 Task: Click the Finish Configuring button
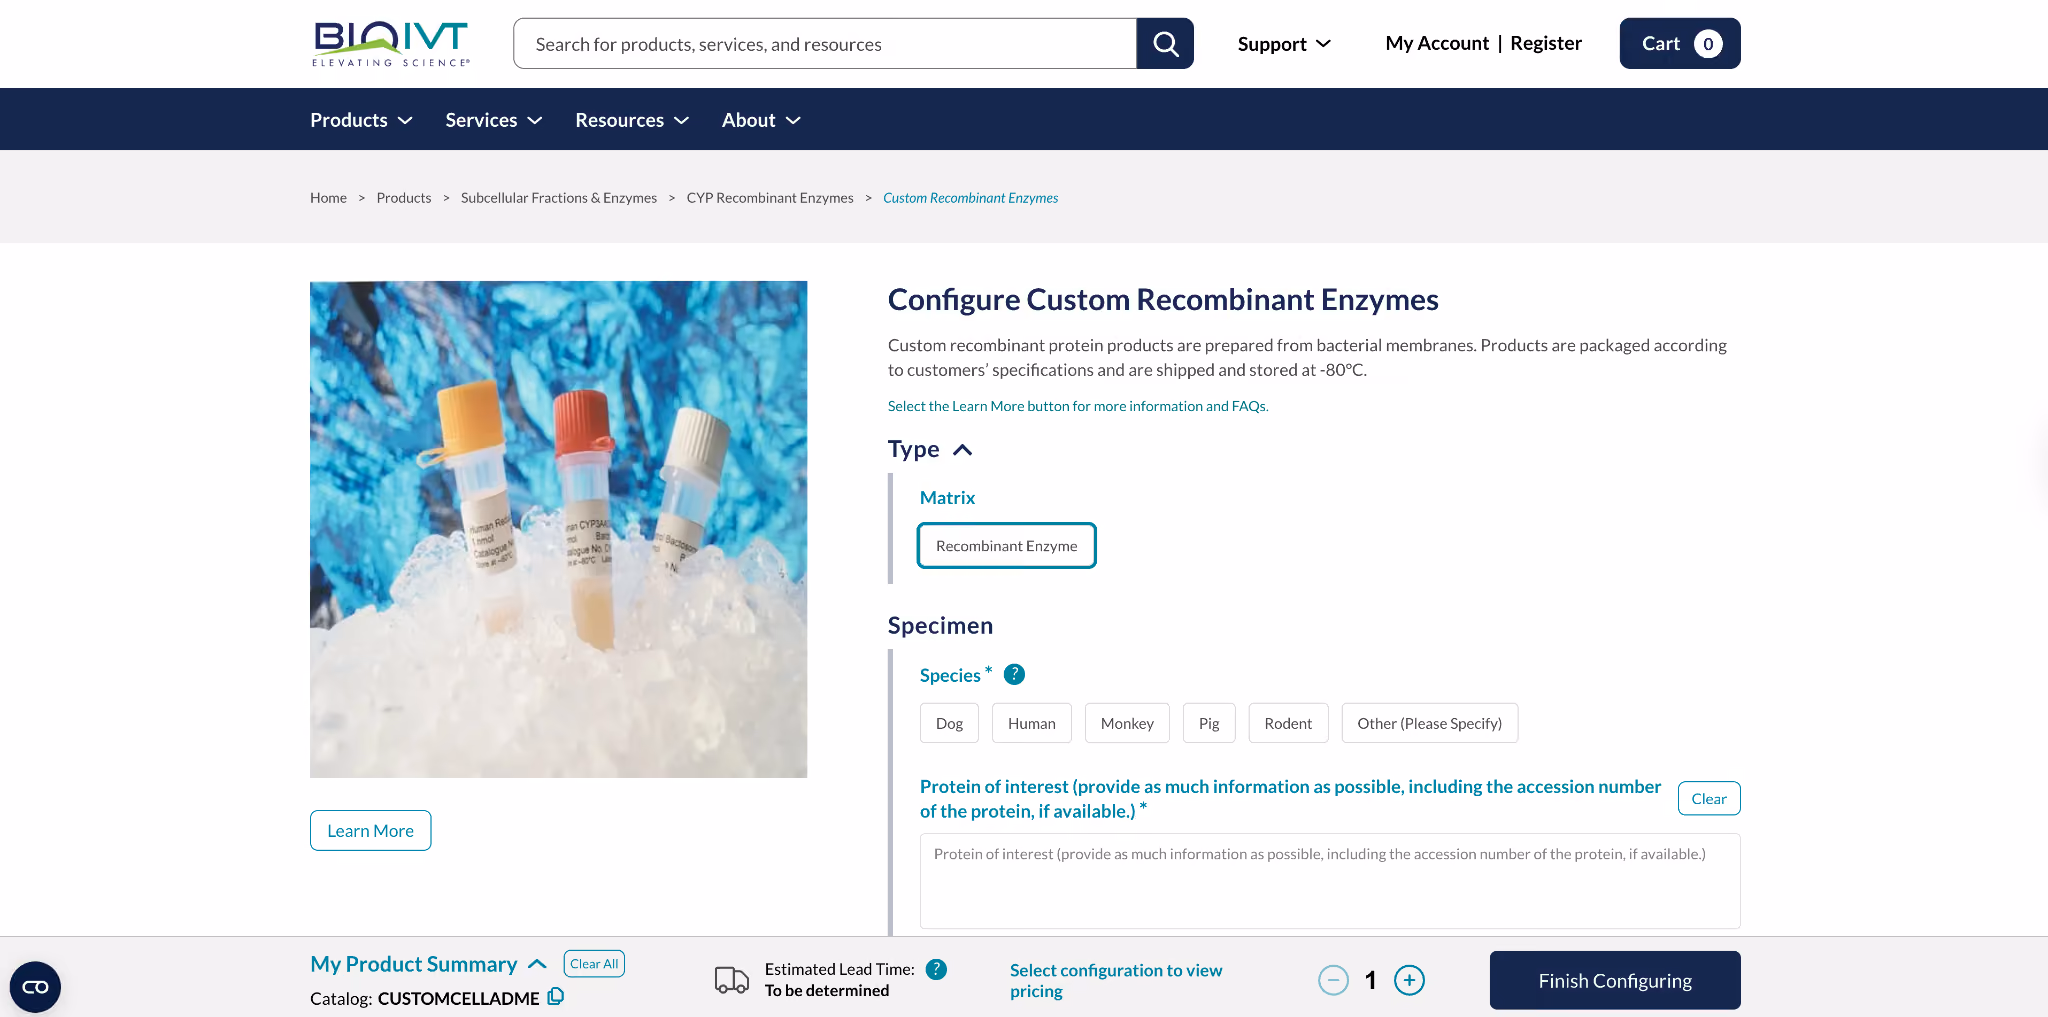click(1615, 980)
